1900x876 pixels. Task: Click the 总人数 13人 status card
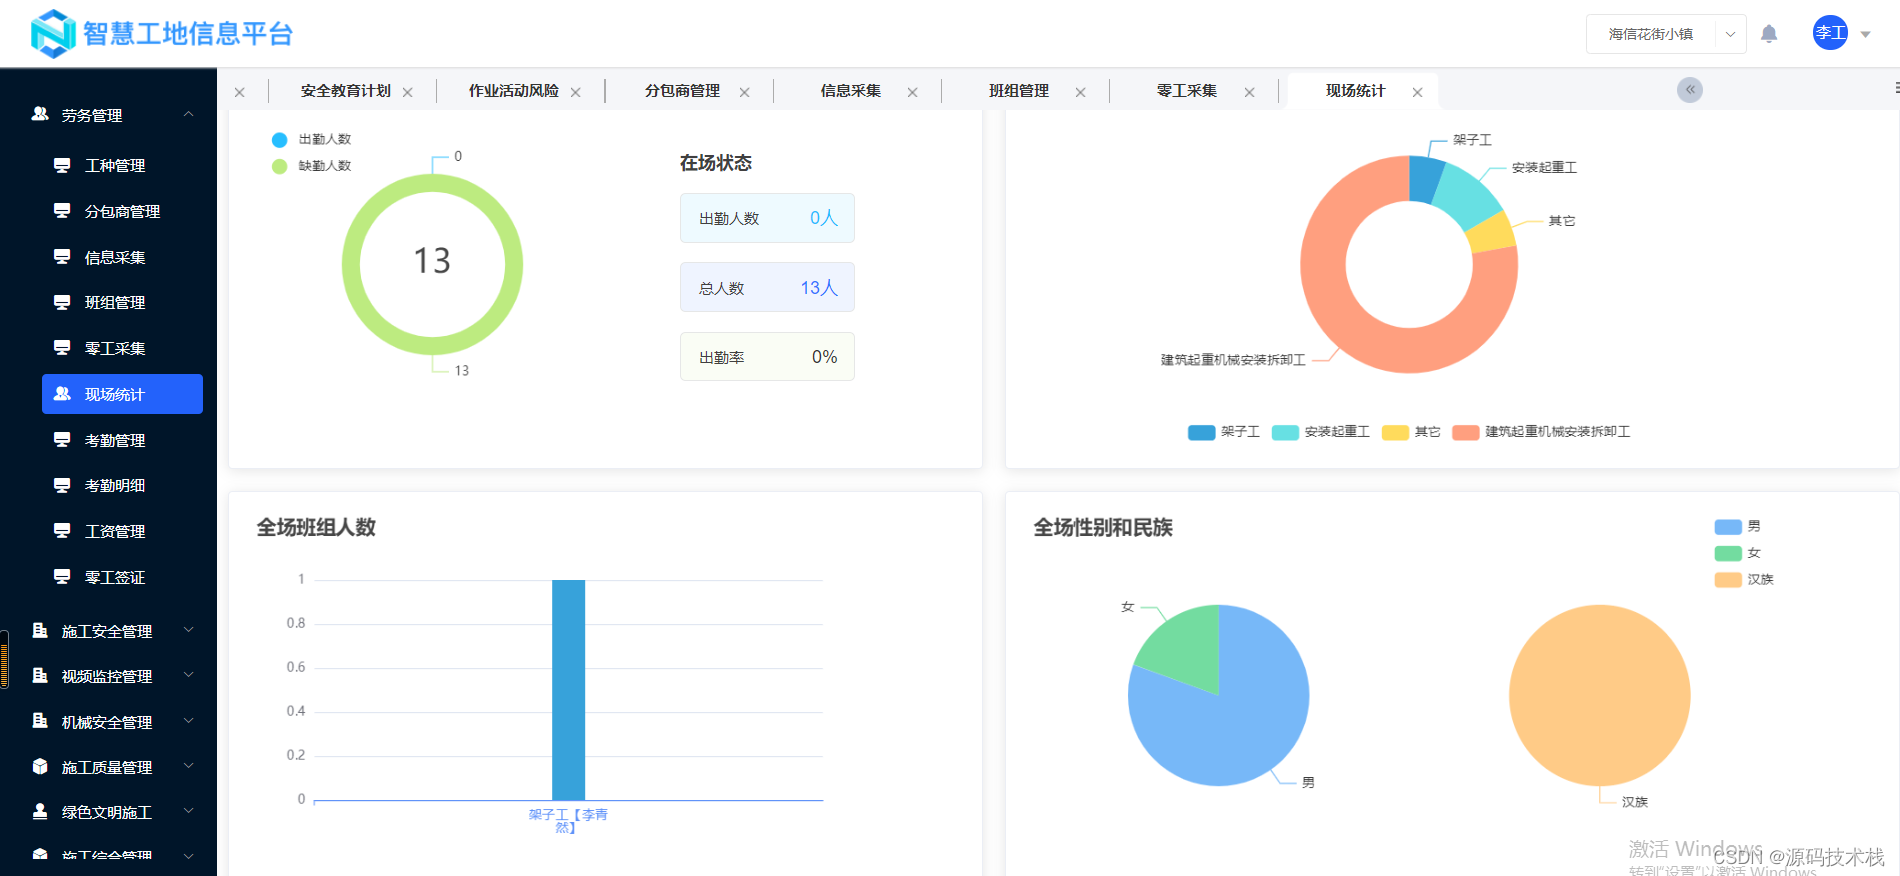767,288
